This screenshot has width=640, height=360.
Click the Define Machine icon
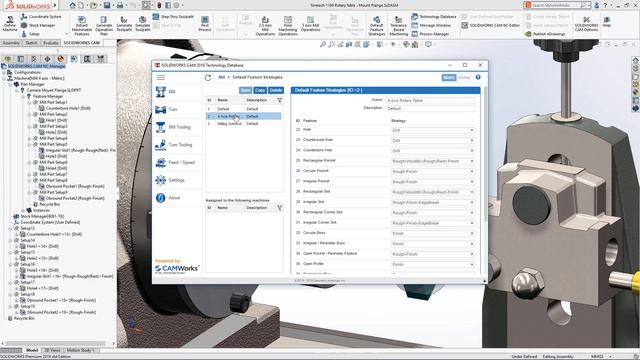[10, 24]
